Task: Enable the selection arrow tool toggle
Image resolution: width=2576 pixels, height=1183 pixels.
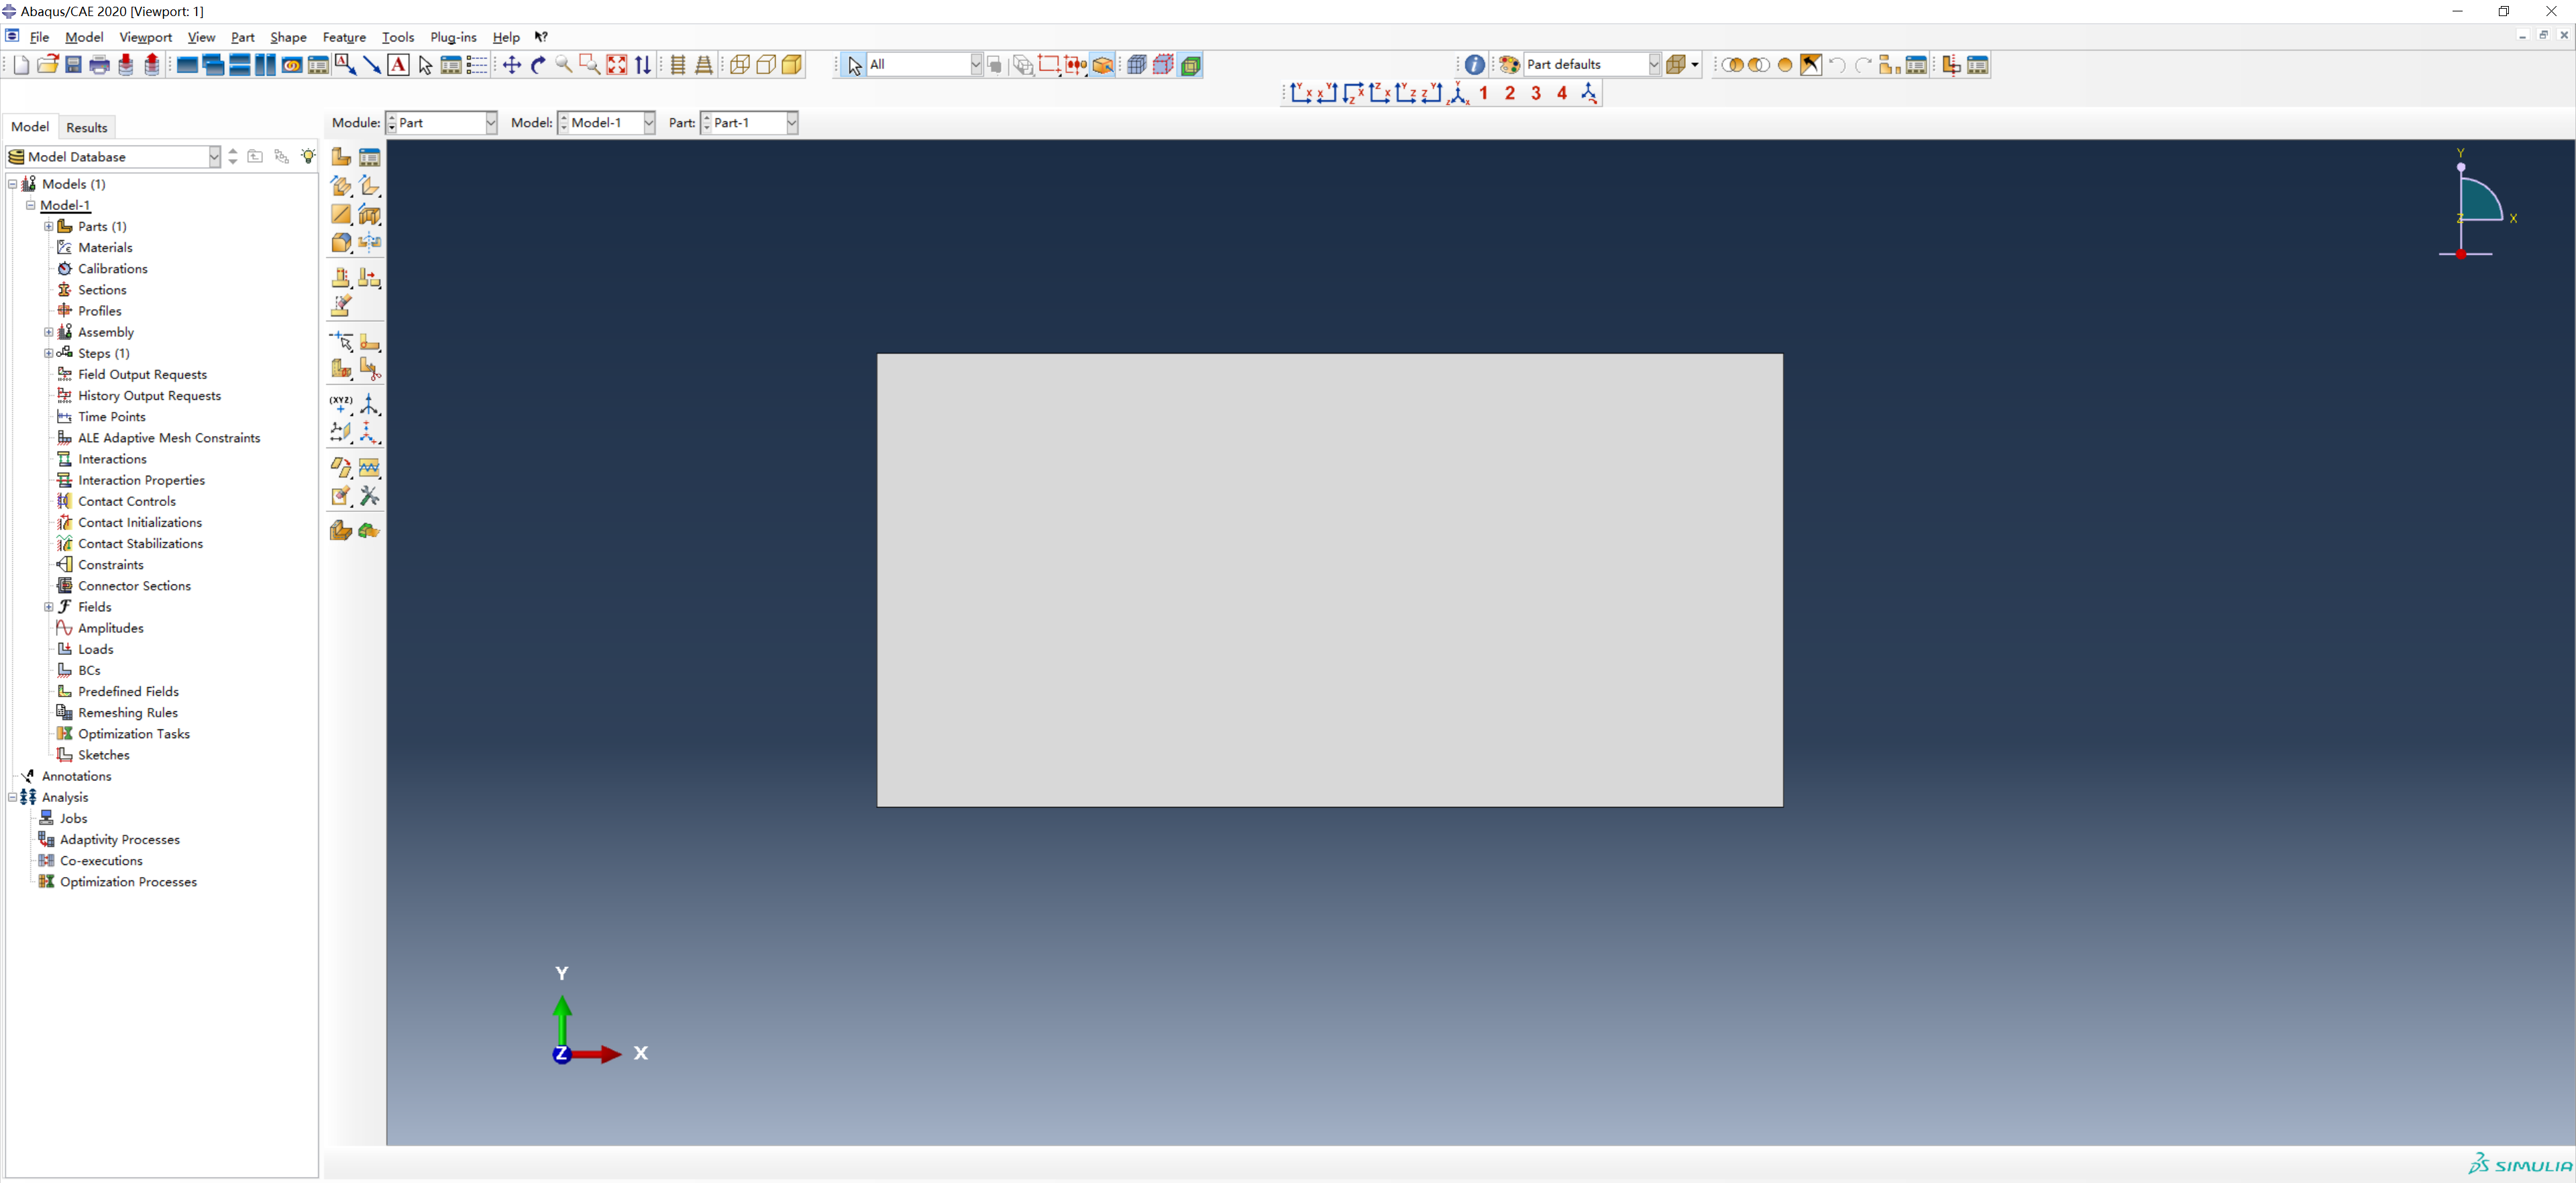Action: (854, 65)
